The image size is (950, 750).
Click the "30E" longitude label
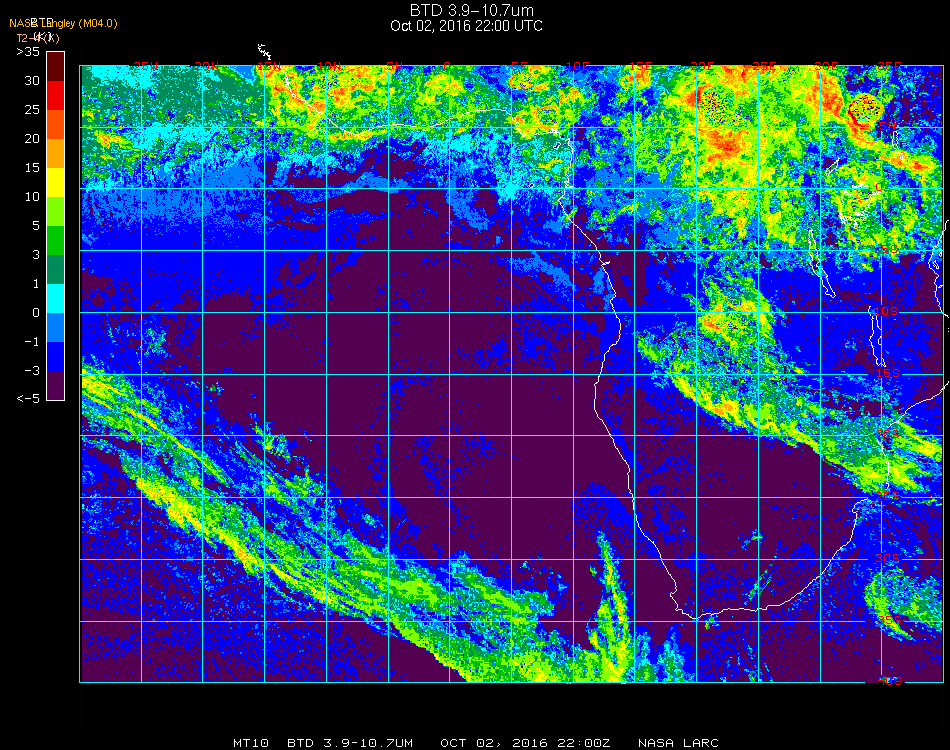pyautogui.click(x=826, y=66)
